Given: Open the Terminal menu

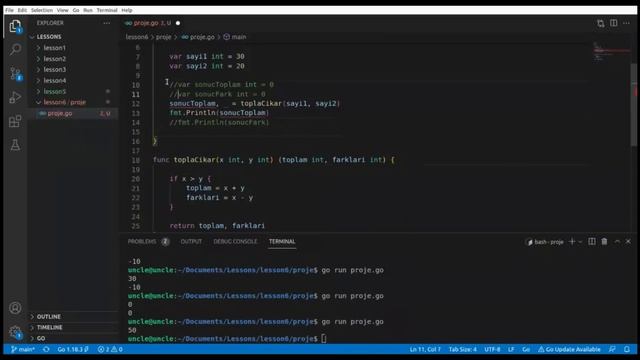Looking at the screenshot, I should (107, 10).
